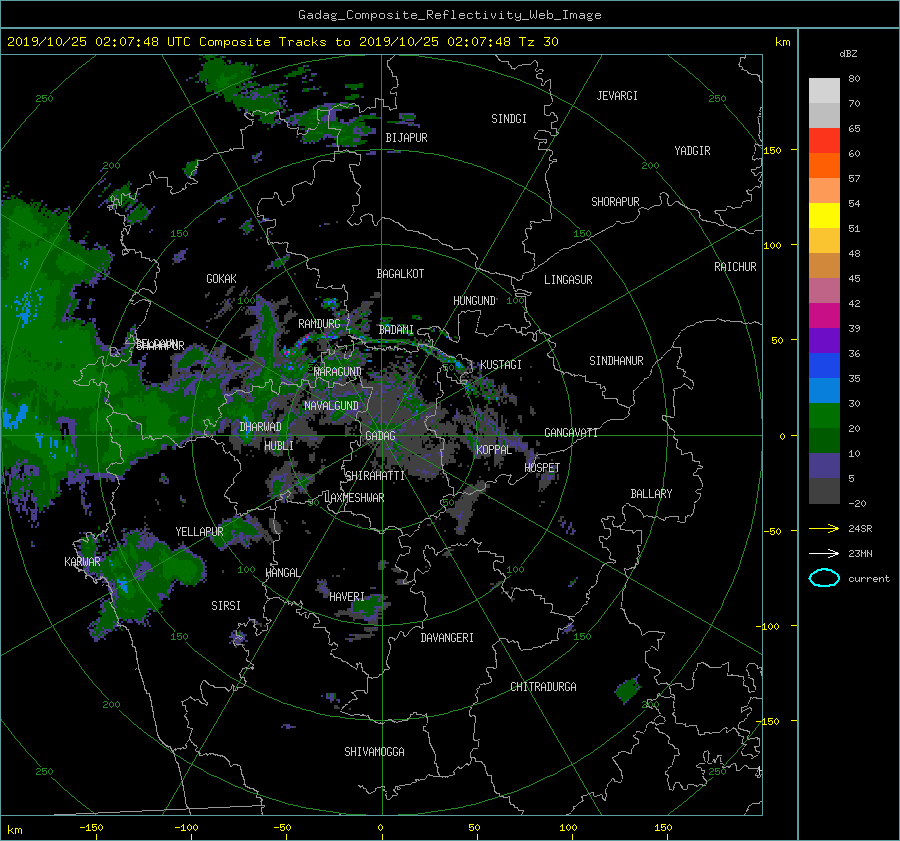Click the LINGASUR city label
The height and width of the screenshot is (841, 900).
coord(568,280)
